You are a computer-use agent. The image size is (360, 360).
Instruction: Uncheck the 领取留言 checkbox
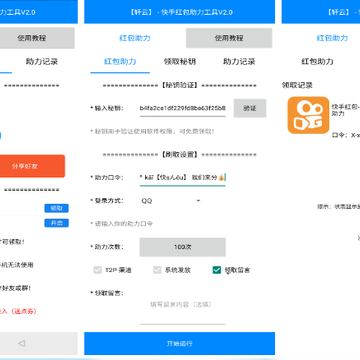pos(217,270)
